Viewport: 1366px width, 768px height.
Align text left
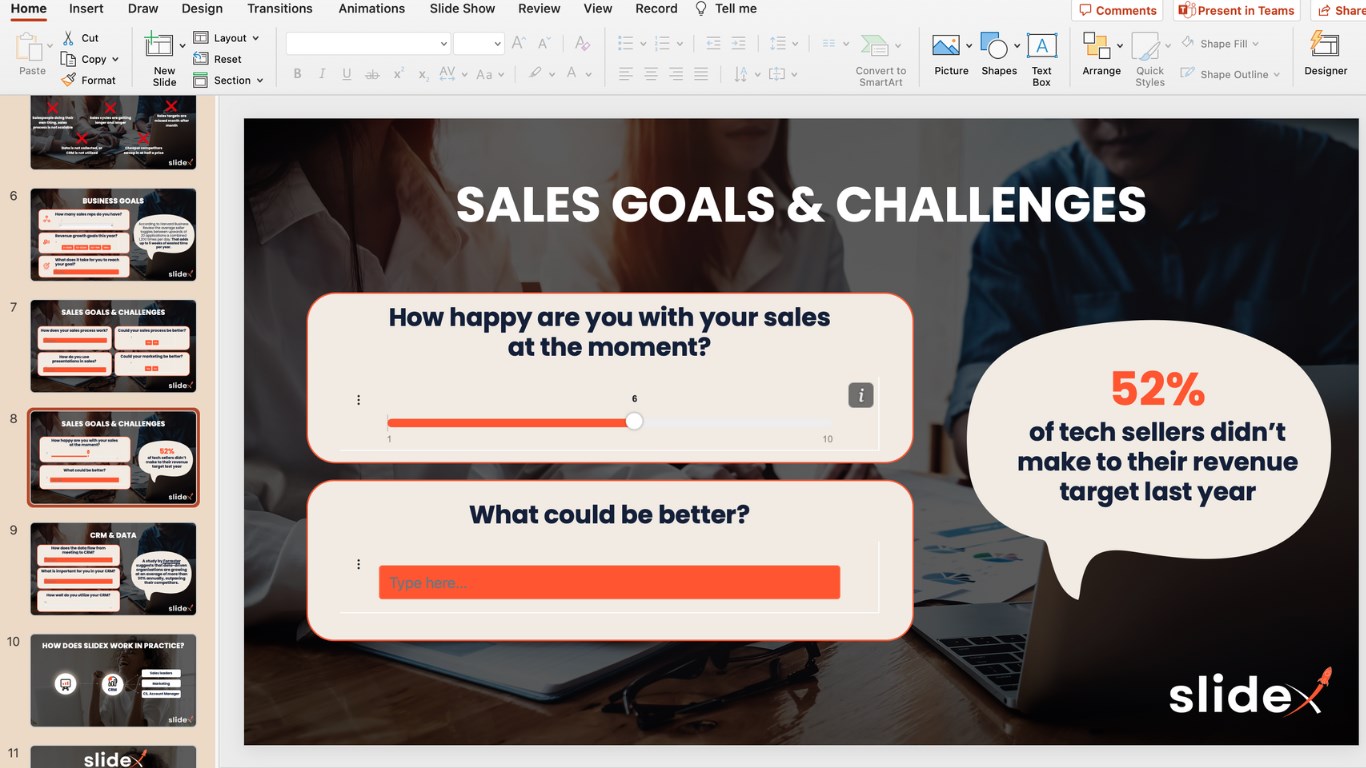point(625,74)
